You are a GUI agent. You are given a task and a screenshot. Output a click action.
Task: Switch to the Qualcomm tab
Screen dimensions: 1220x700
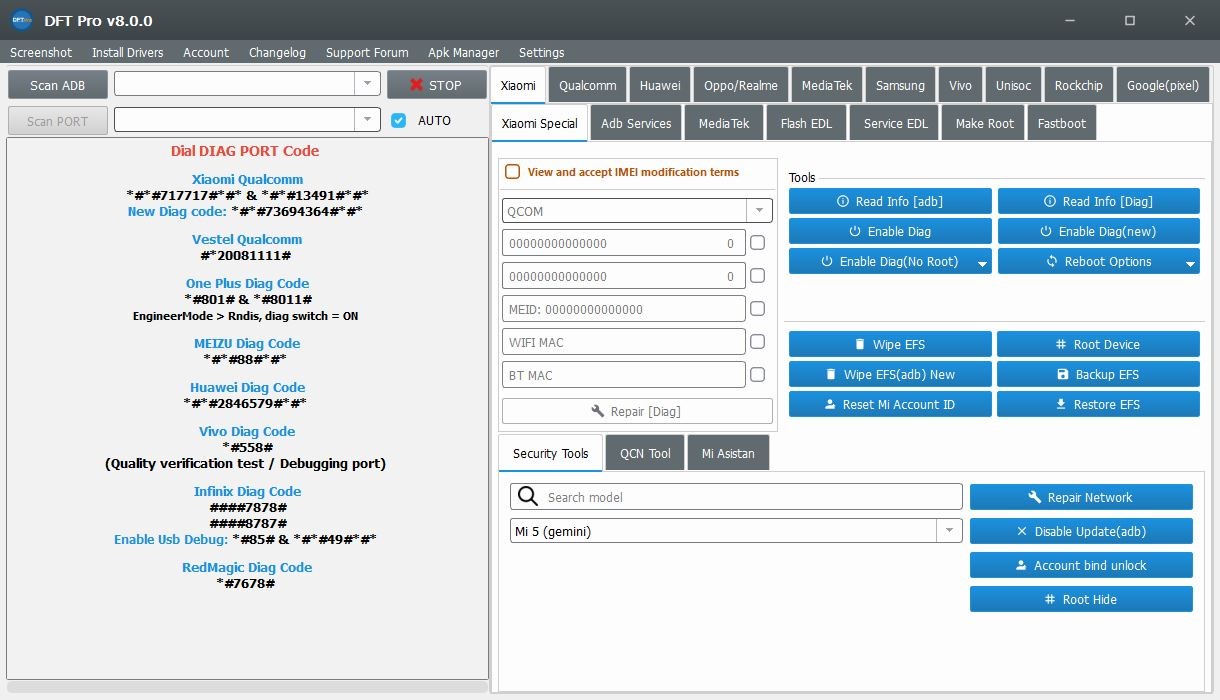pyautogui.click(x=588, y=85)
